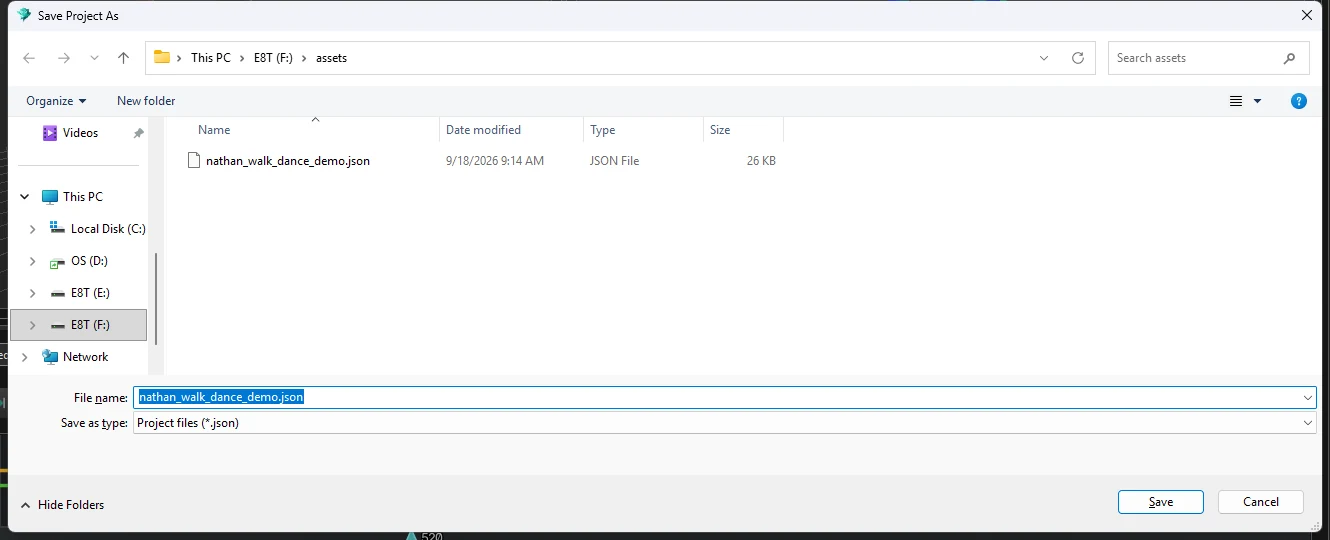Go up one folder level

point(123,58)
